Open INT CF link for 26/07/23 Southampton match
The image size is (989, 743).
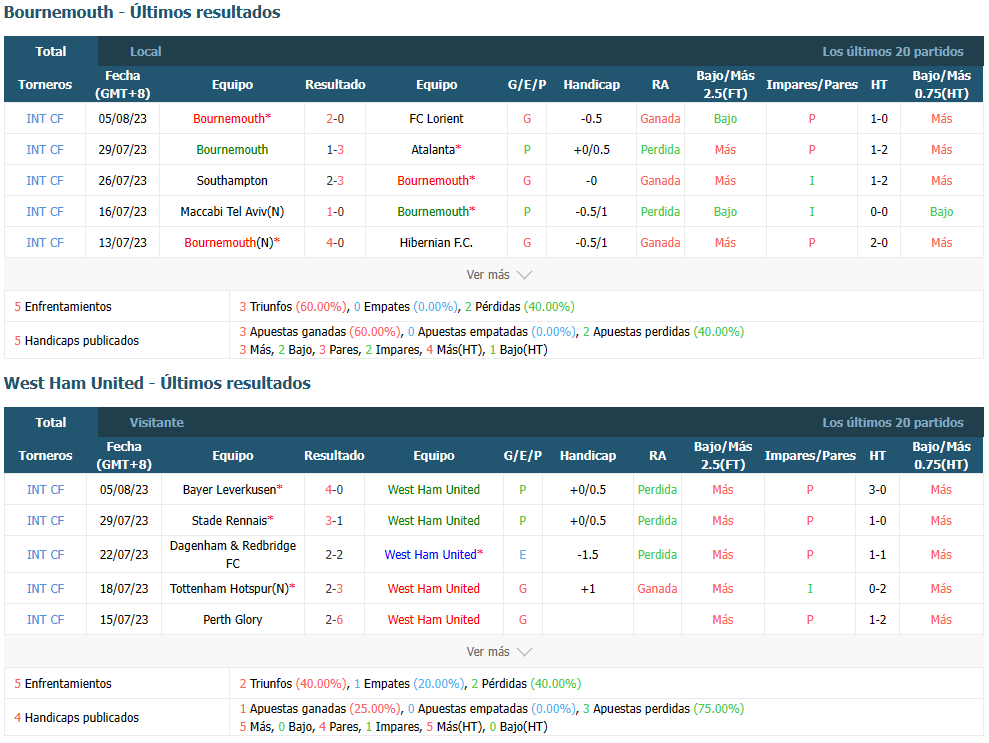45,180
